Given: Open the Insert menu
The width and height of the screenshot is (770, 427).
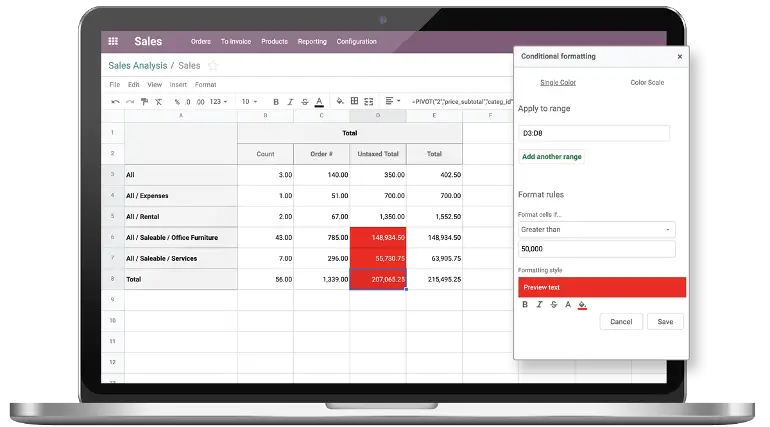Looking at the screenshot, I should click(178, 84).
